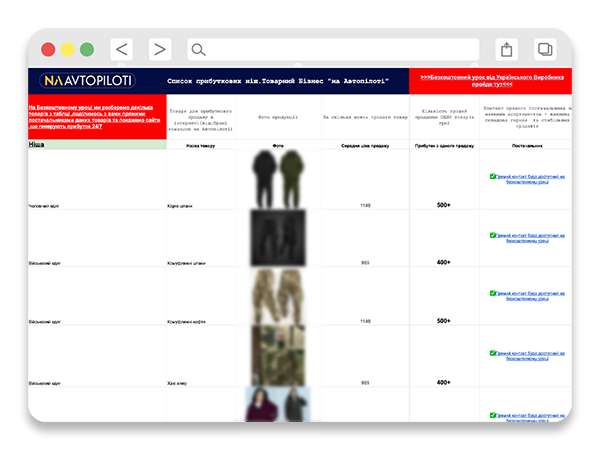Viewport: 600px width, 456px height.
Task: Click the browser forward arrow
Action: click(160, 49)
